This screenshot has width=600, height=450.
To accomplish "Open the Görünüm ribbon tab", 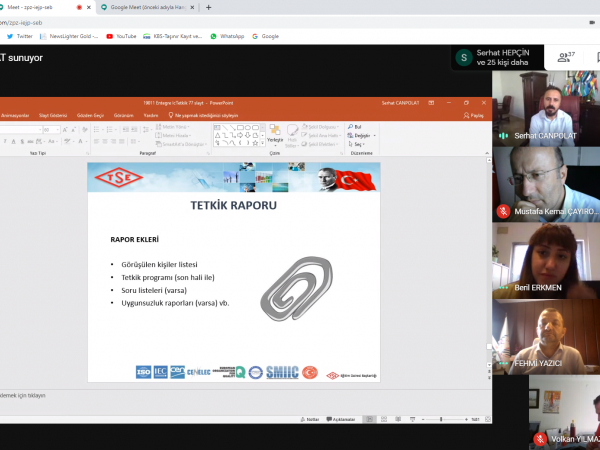I will click(124, 115).
